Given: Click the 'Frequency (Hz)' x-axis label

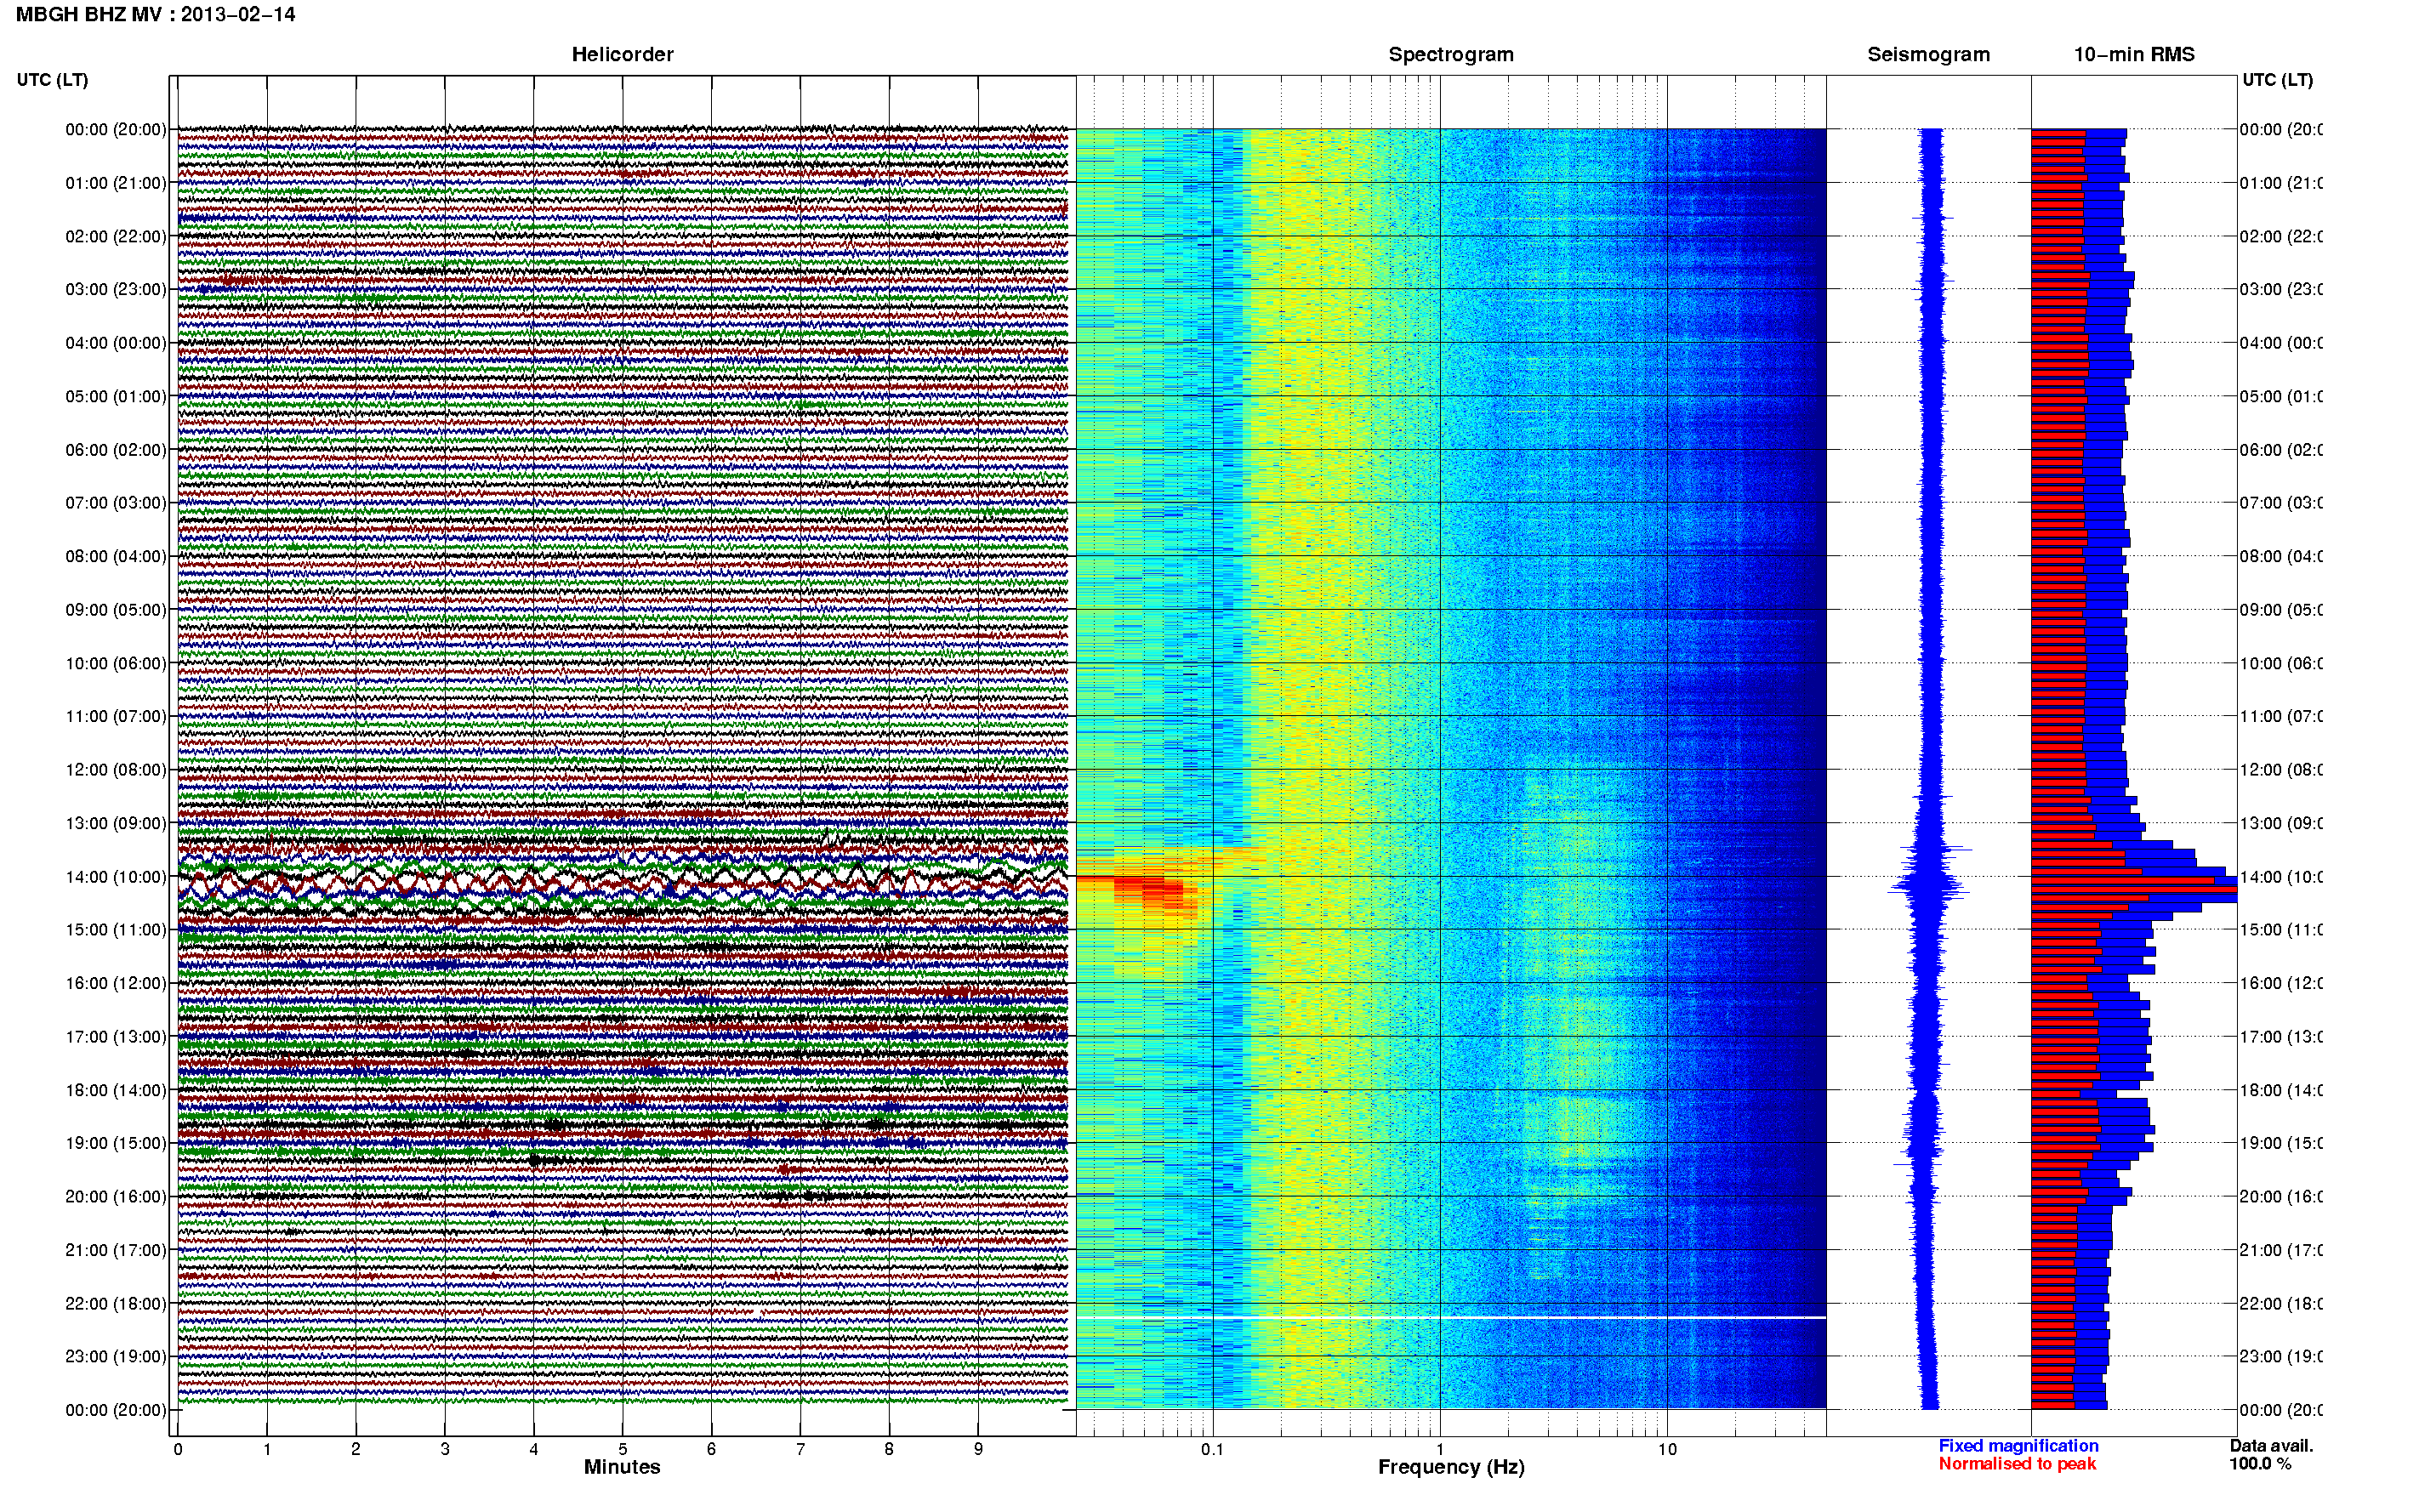Looking at the screenshot, I should 1451,1467.
